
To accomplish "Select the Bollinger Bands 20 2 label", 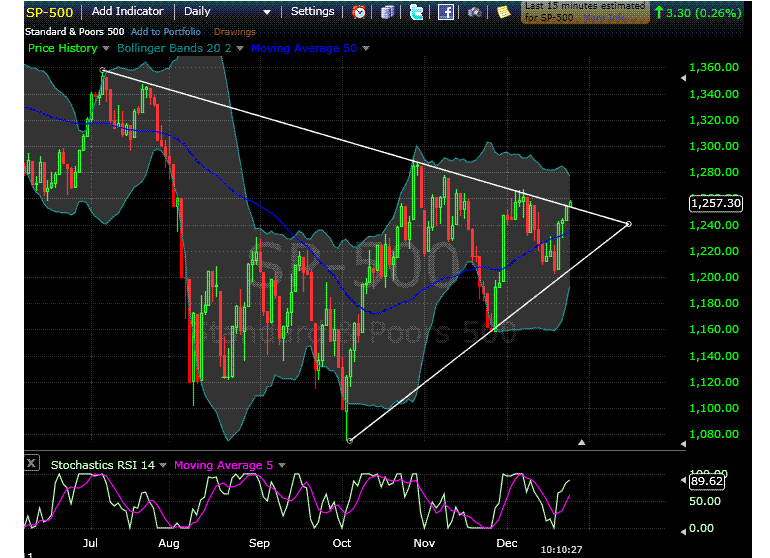I will [x=174, y=48].
